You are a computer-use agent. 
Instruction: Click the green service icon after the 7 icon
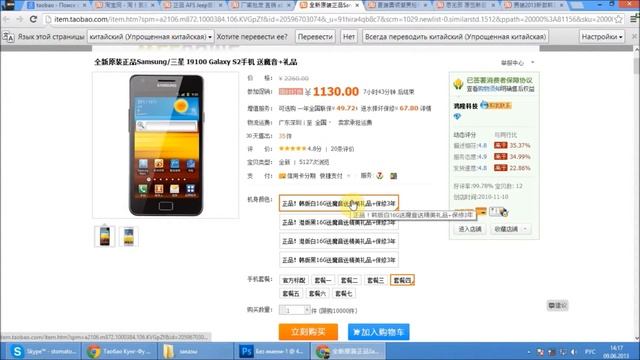coord(393,176)
